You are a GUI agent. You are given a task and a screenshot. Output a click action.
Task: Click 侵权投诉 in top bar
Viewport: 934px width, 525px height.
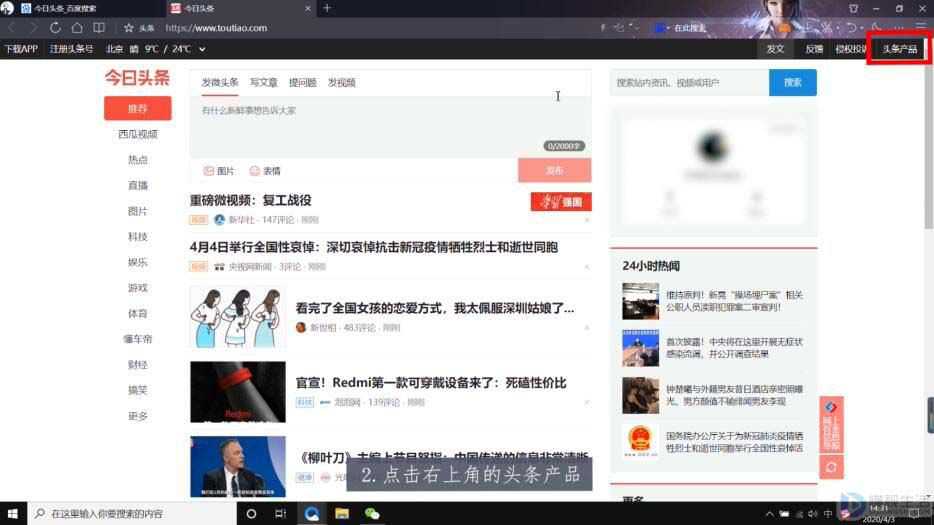[851, 49]
